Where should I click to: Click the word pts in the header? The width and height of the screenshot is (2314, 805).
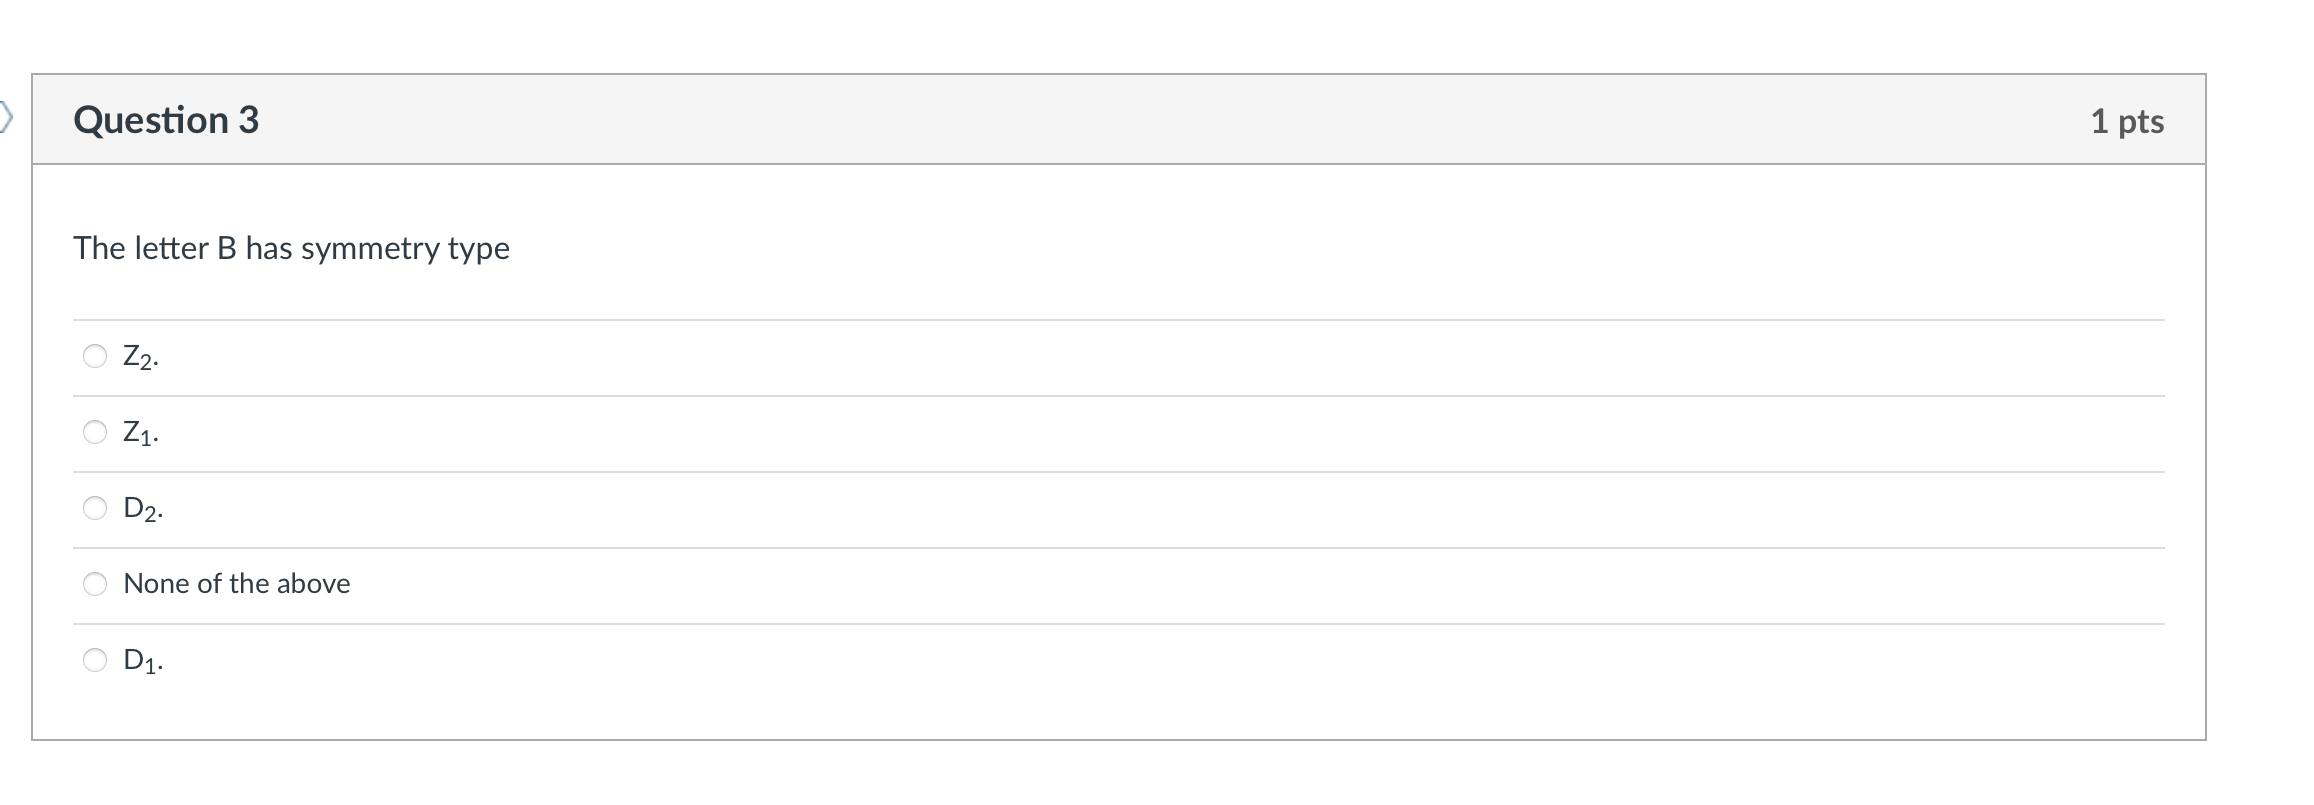2141,122
